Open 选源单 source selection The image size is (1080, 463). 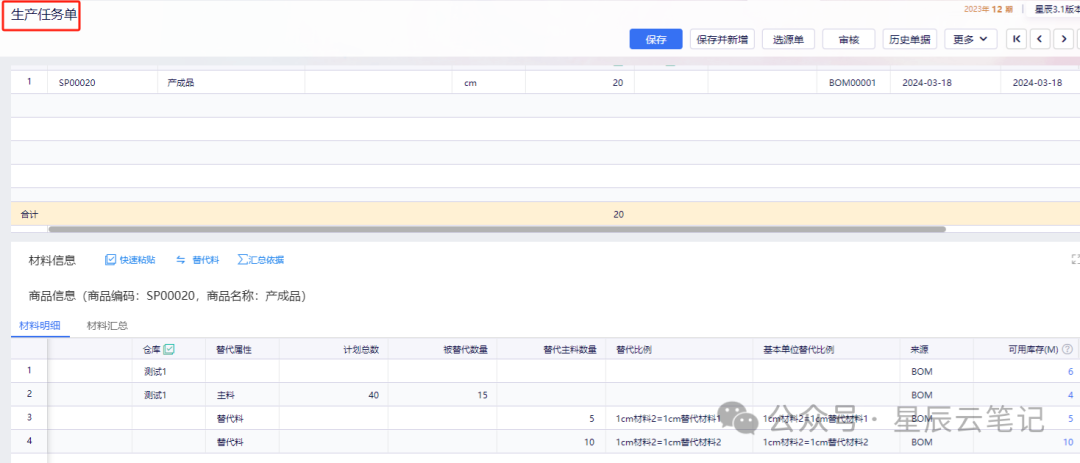(788, 39)
